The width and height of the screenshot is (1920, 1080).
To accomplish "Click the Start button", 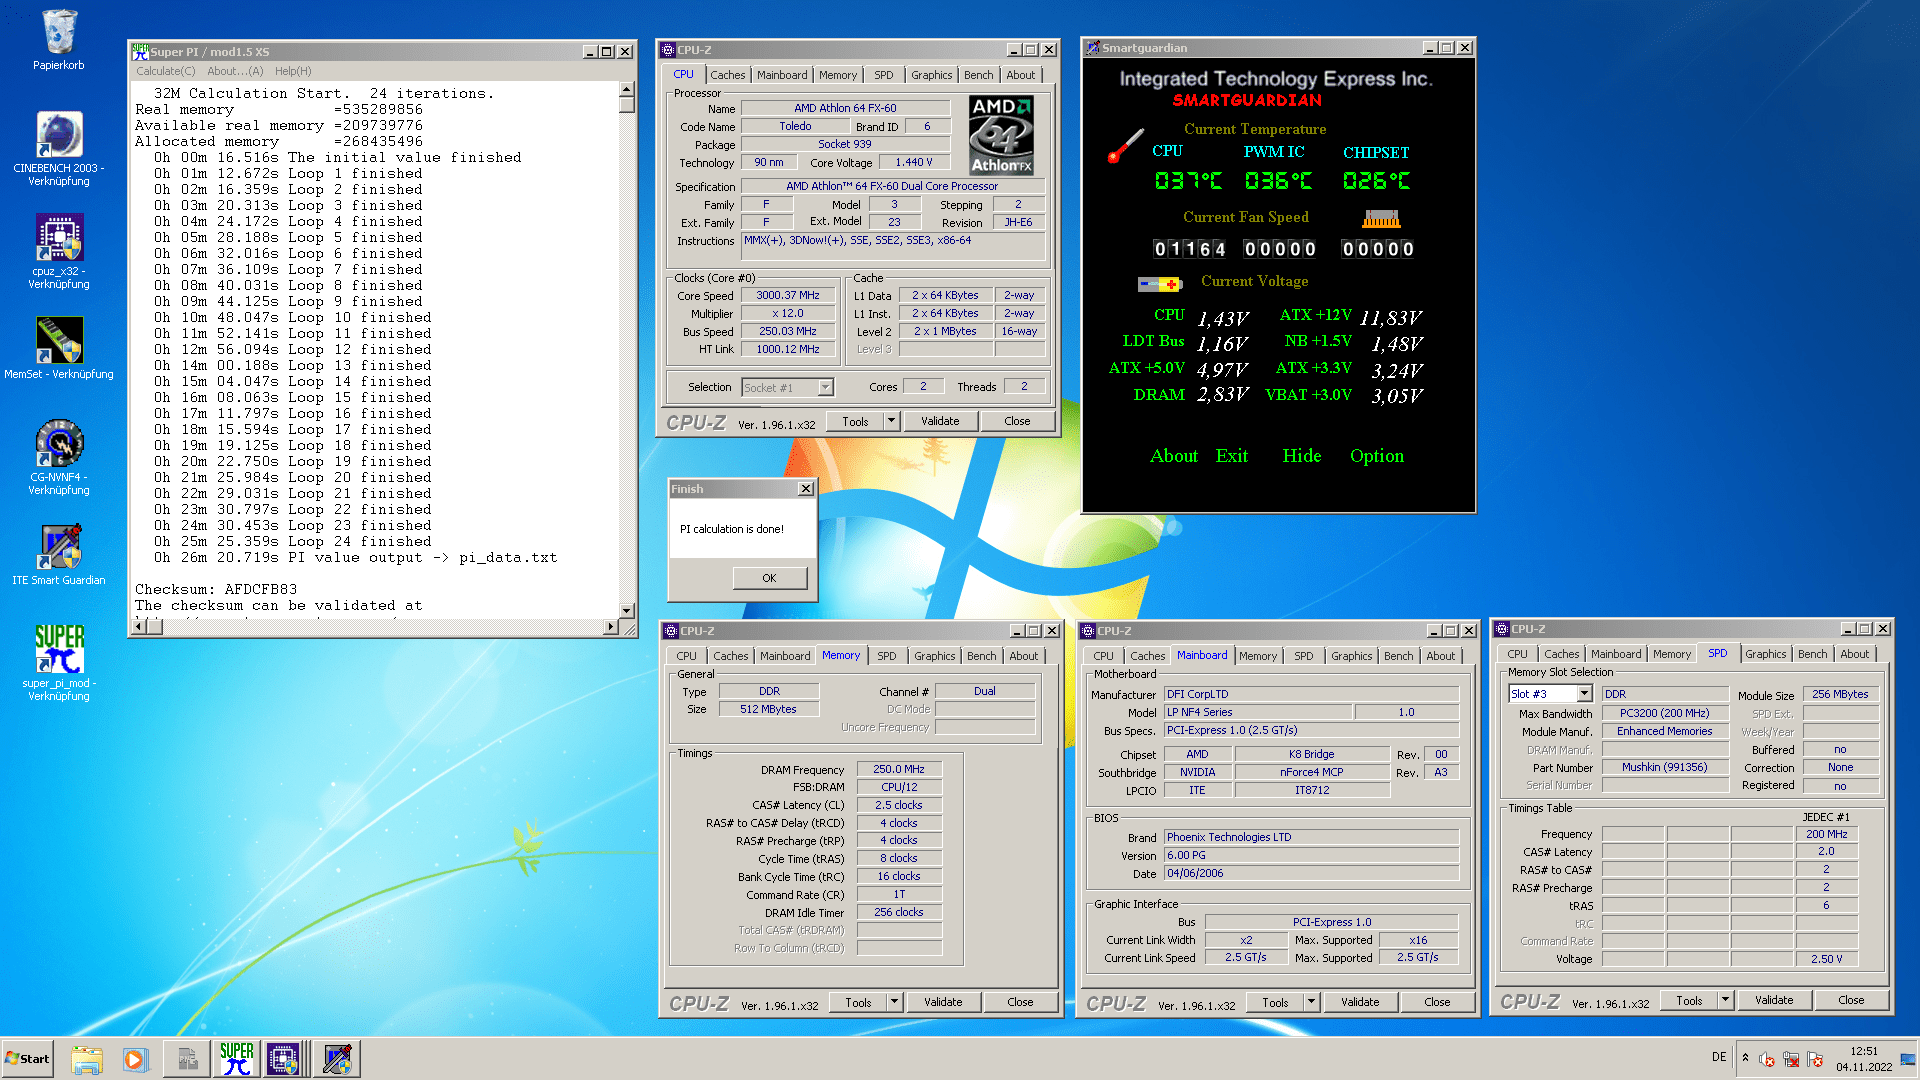I will [x=27, y=1059].
